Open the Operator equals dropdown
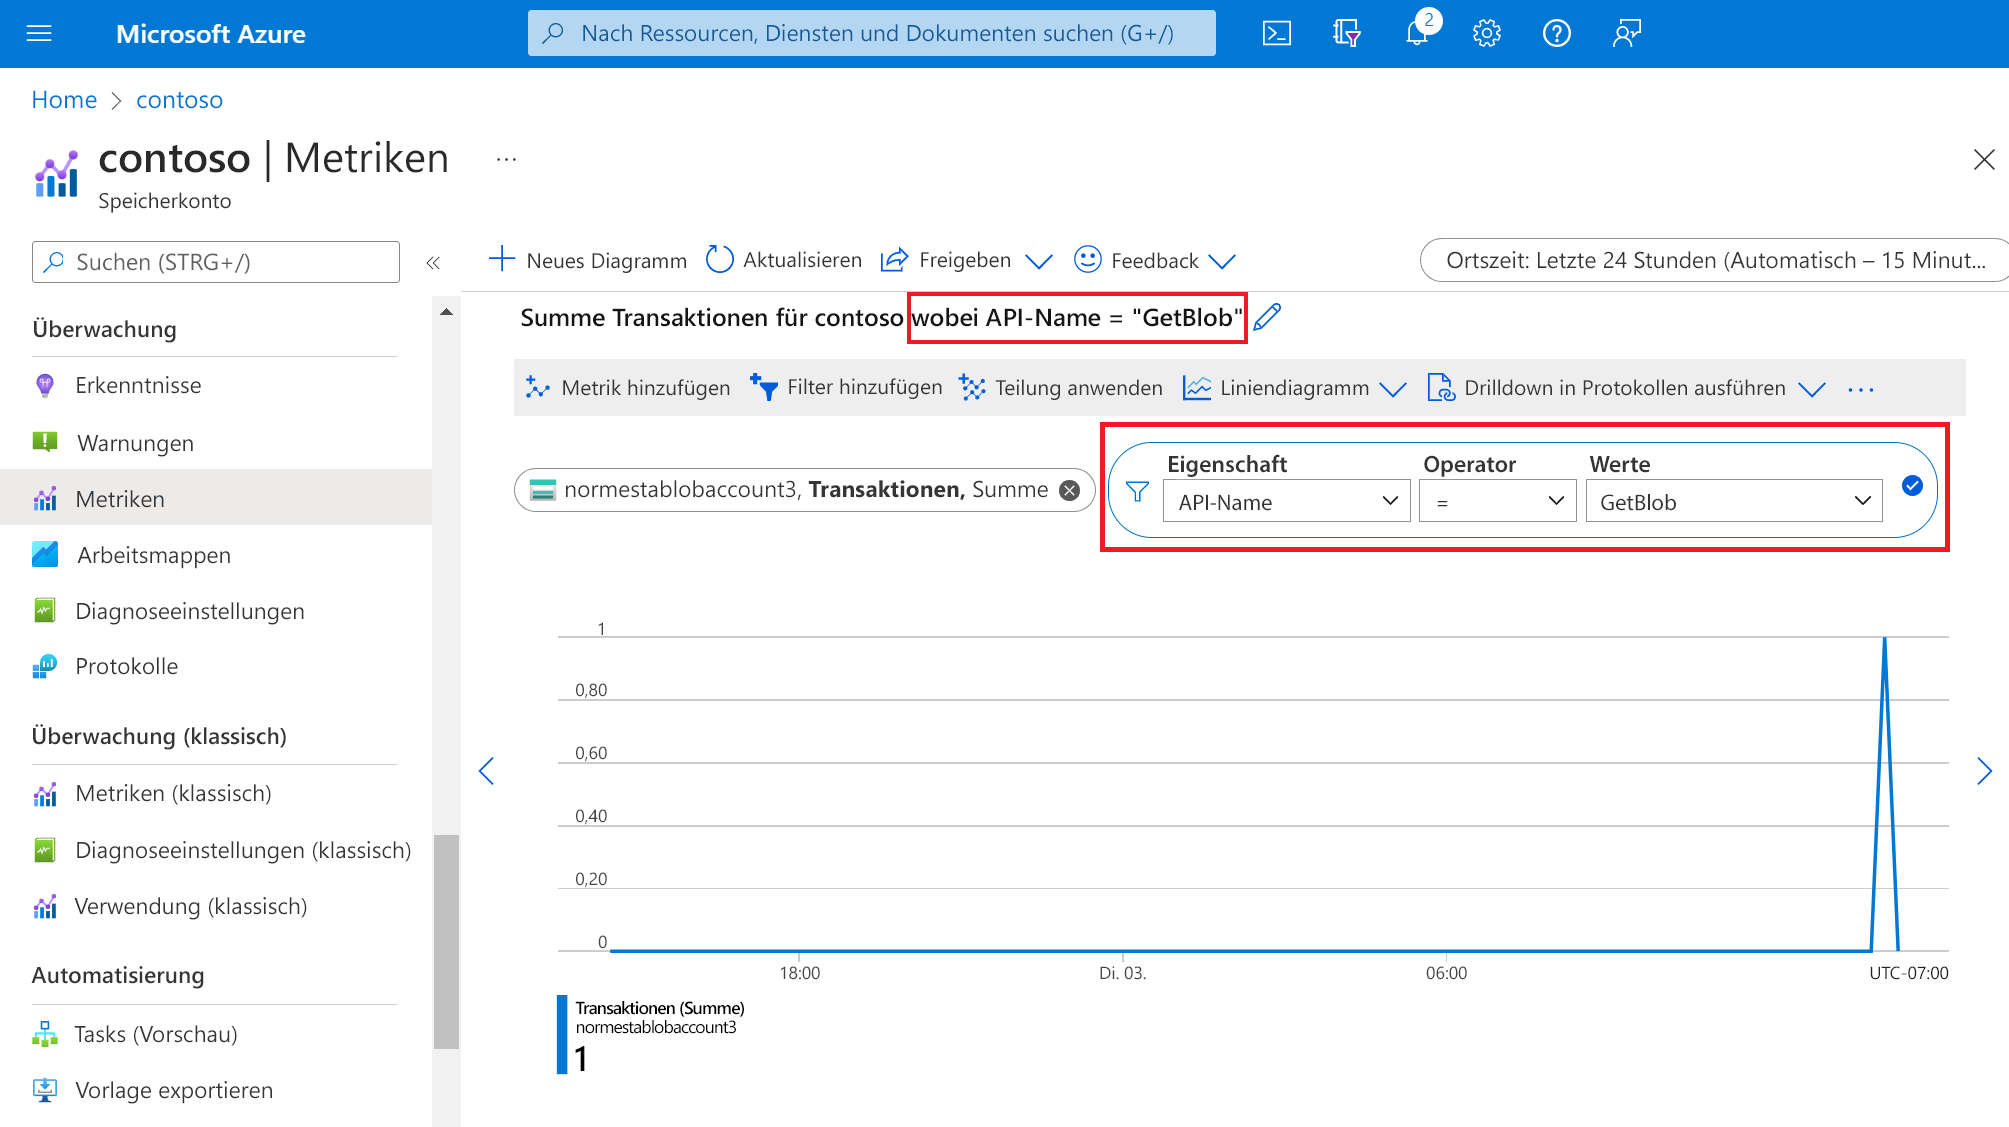Image resolution: width=2009 pixels, height=1127 pixels. pyautogui.click(x=1497, y=501)
